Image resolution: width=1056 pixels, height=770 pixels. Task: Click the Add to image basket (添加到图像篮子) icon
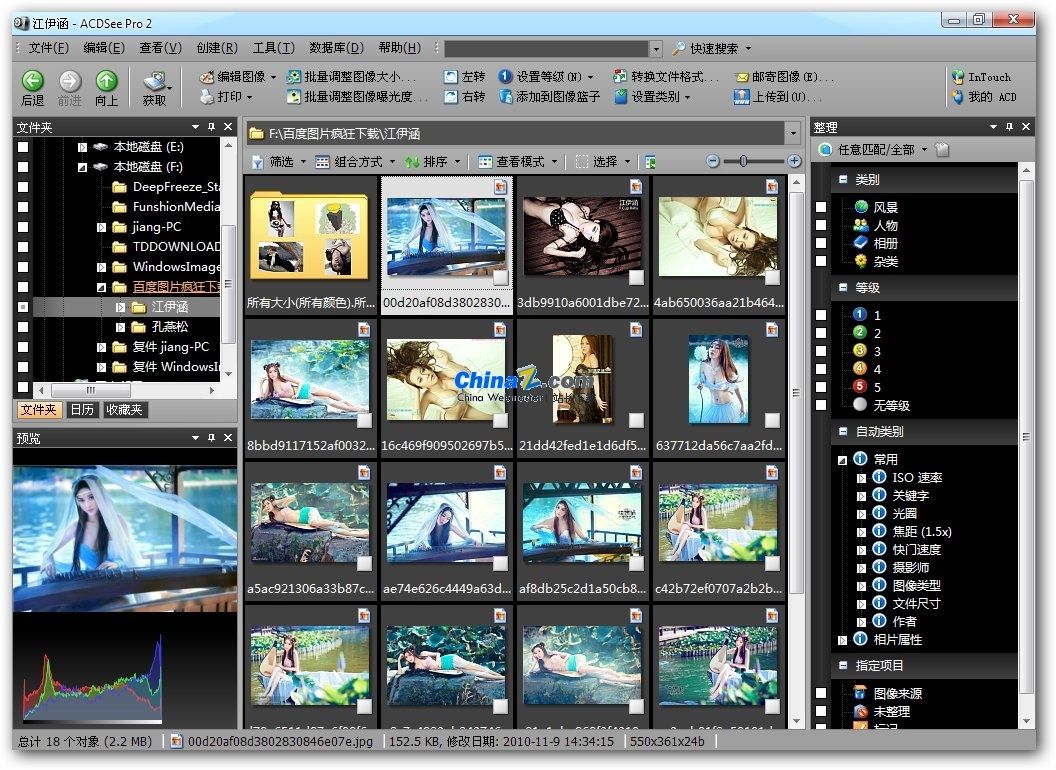506,97
